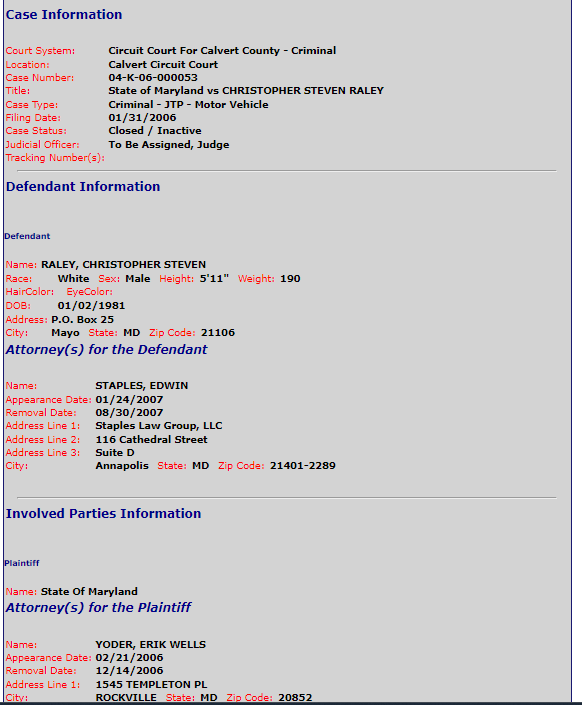The width and height of the screenshot is (582, 705).
Task: Click Closed / Inactive case status
Action: (x=155, y=130)
